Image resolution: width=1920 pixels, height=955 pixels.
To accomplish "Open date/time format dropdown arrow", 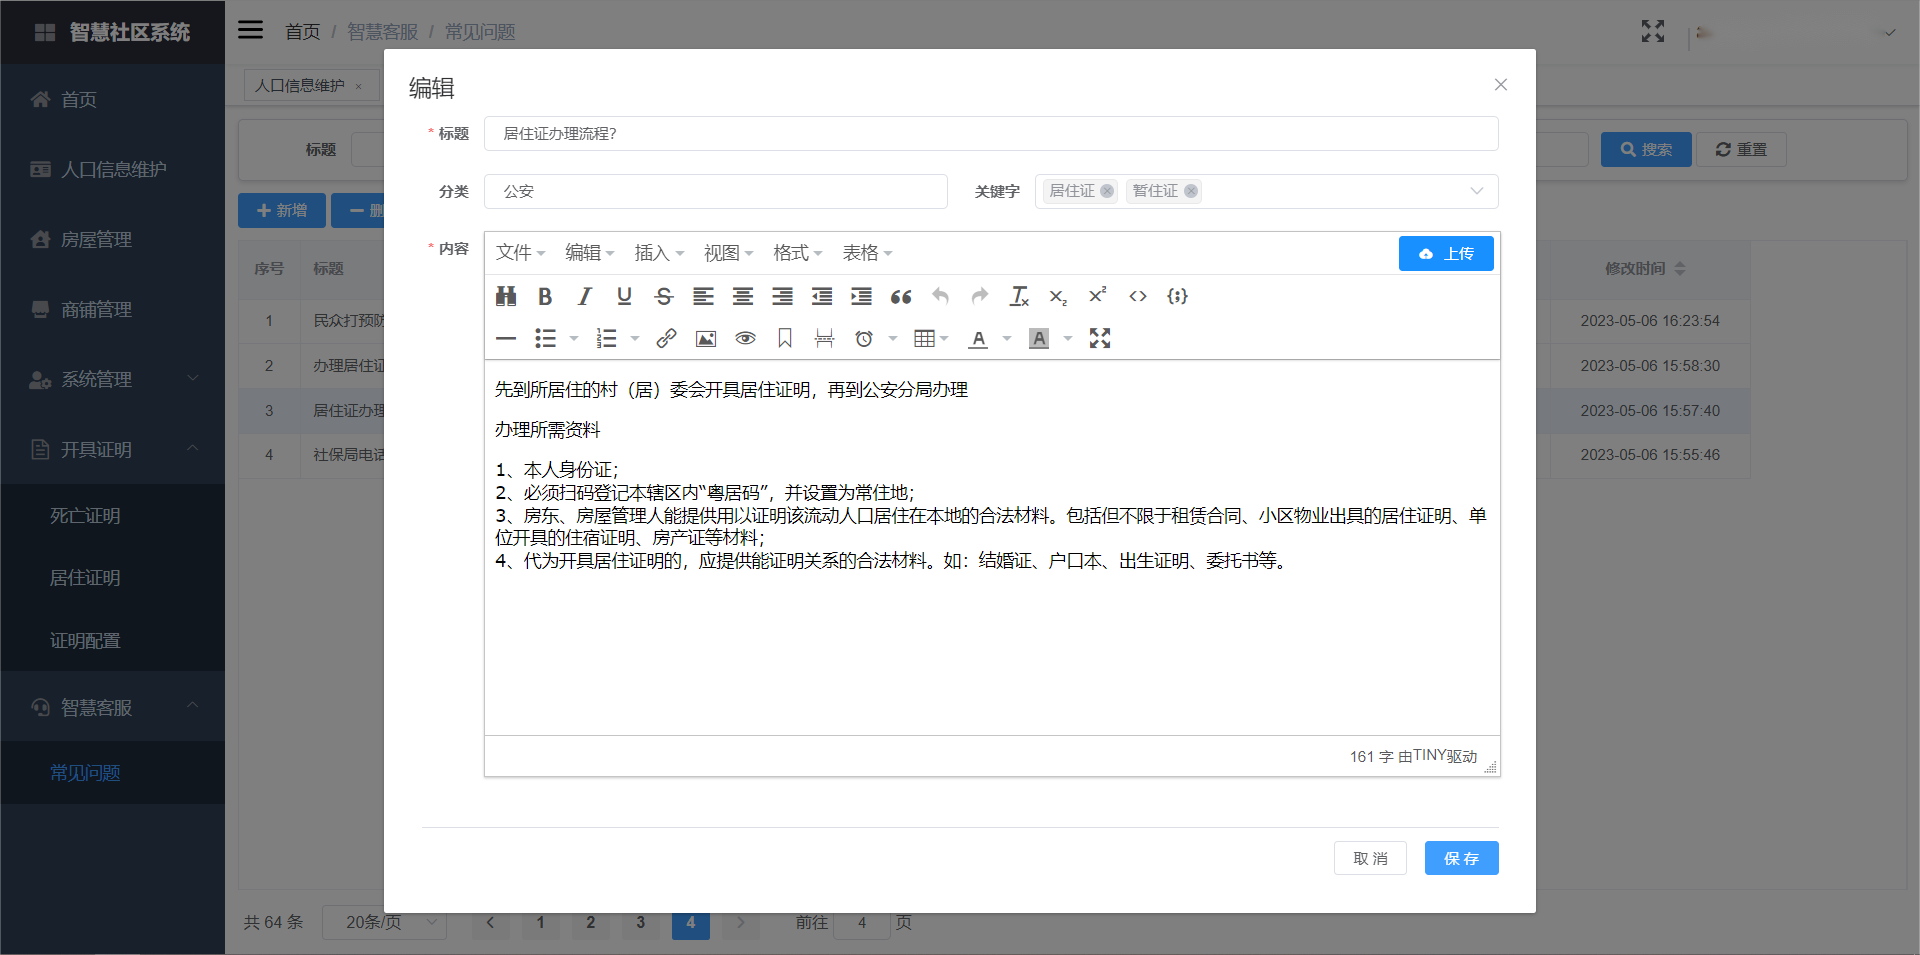I will tap(893, 339).
